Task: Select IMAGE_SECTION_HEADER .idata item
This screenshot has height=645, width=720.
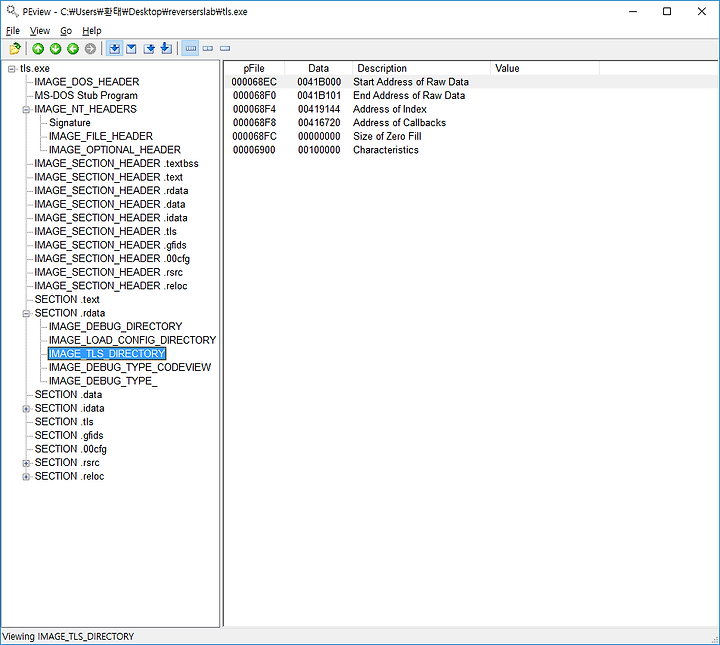Action: click(x=111, y=218)
